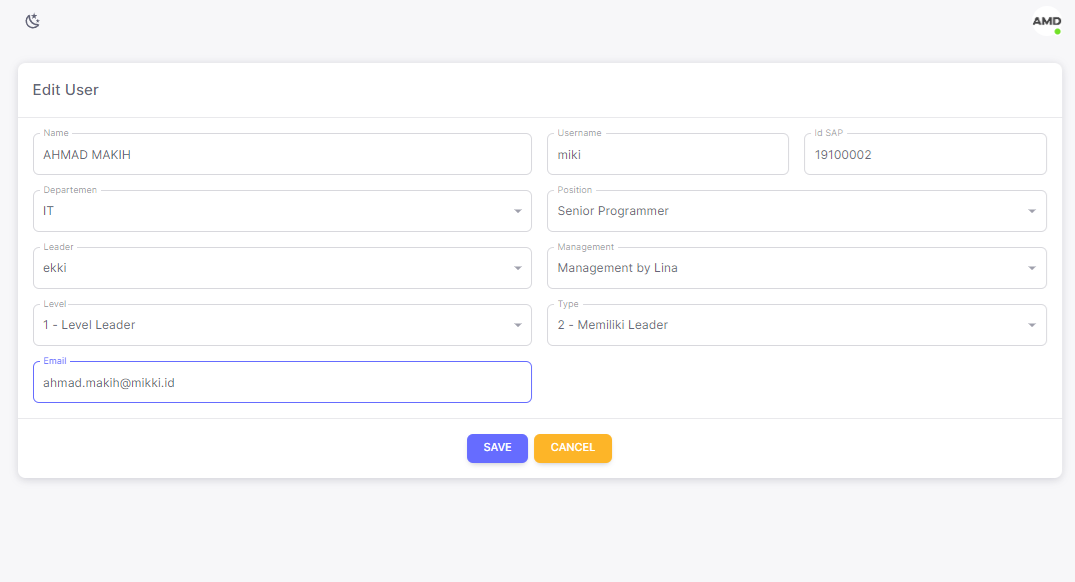This screenshot has width=1075, height=582.
Task: Click the caret arrow in the Departemen field
Action: point(517,211)
